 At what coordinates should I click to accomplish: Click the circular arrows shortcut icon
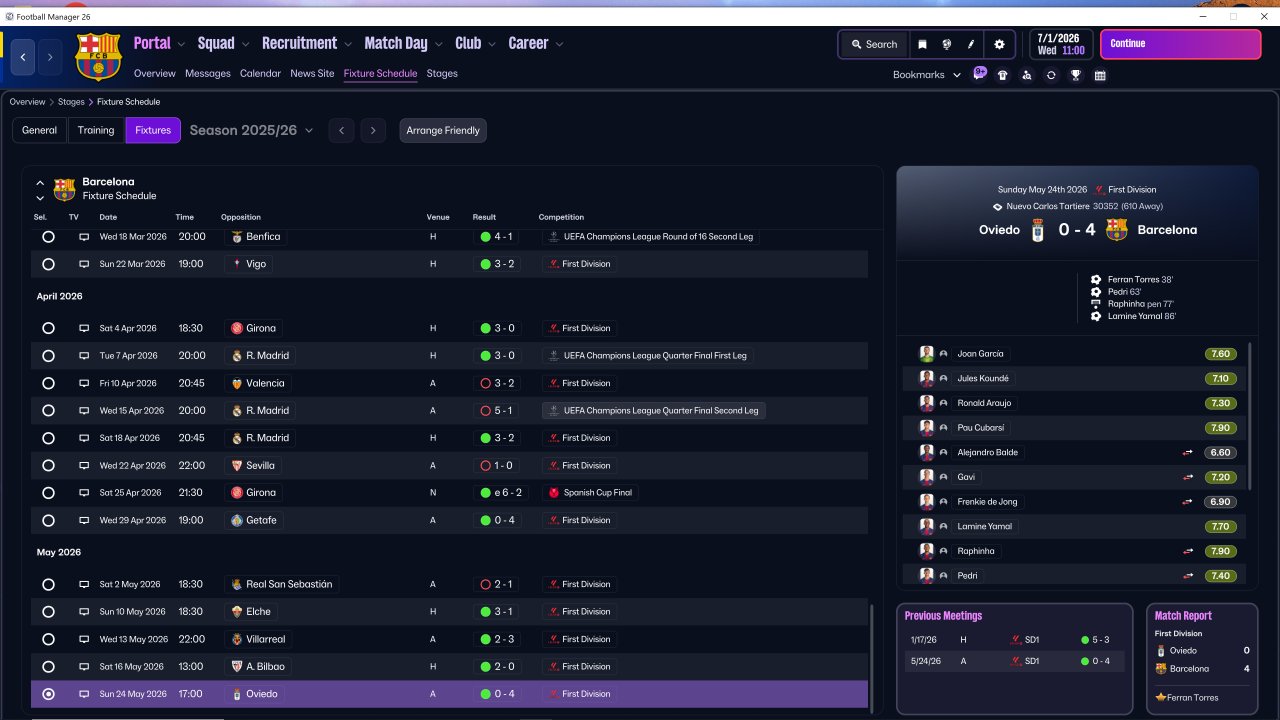click(x=1051, y=75)
